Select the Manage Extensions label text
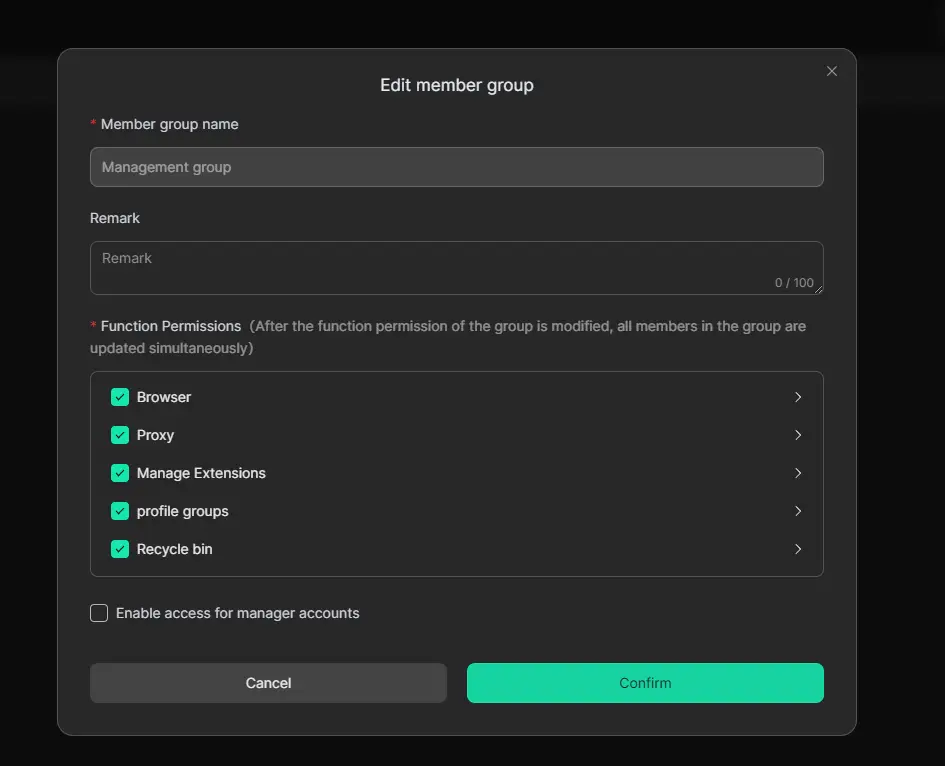The width and height of the screenshot is (945, 766). point(201,473)
